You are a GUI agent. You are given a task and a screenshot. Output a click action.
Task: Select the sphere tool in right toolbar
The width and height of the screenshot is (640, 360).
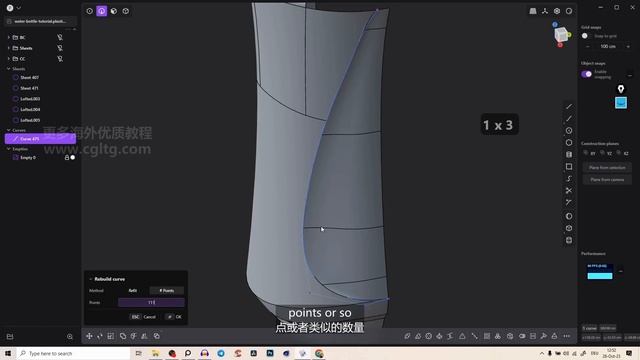click(569, 216)
